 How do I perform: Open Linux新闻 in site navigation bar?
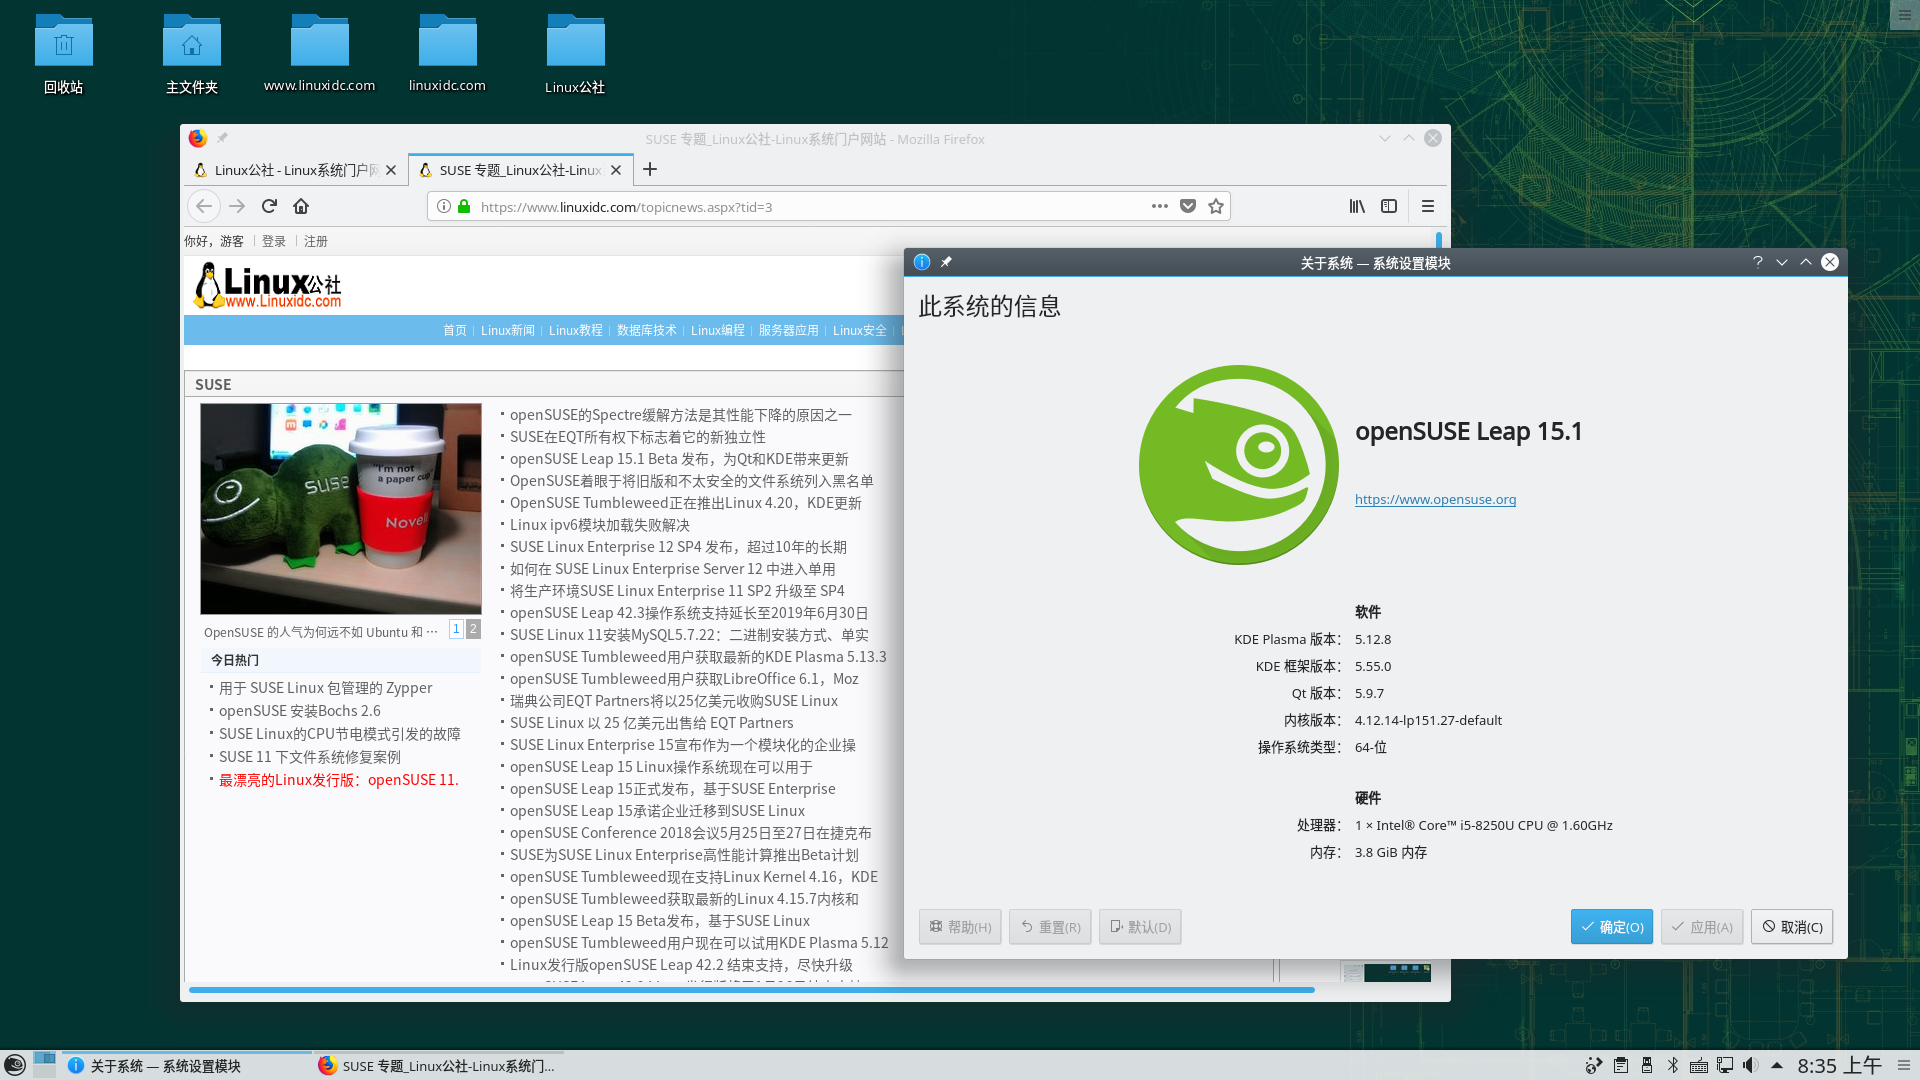click(507, 330)
